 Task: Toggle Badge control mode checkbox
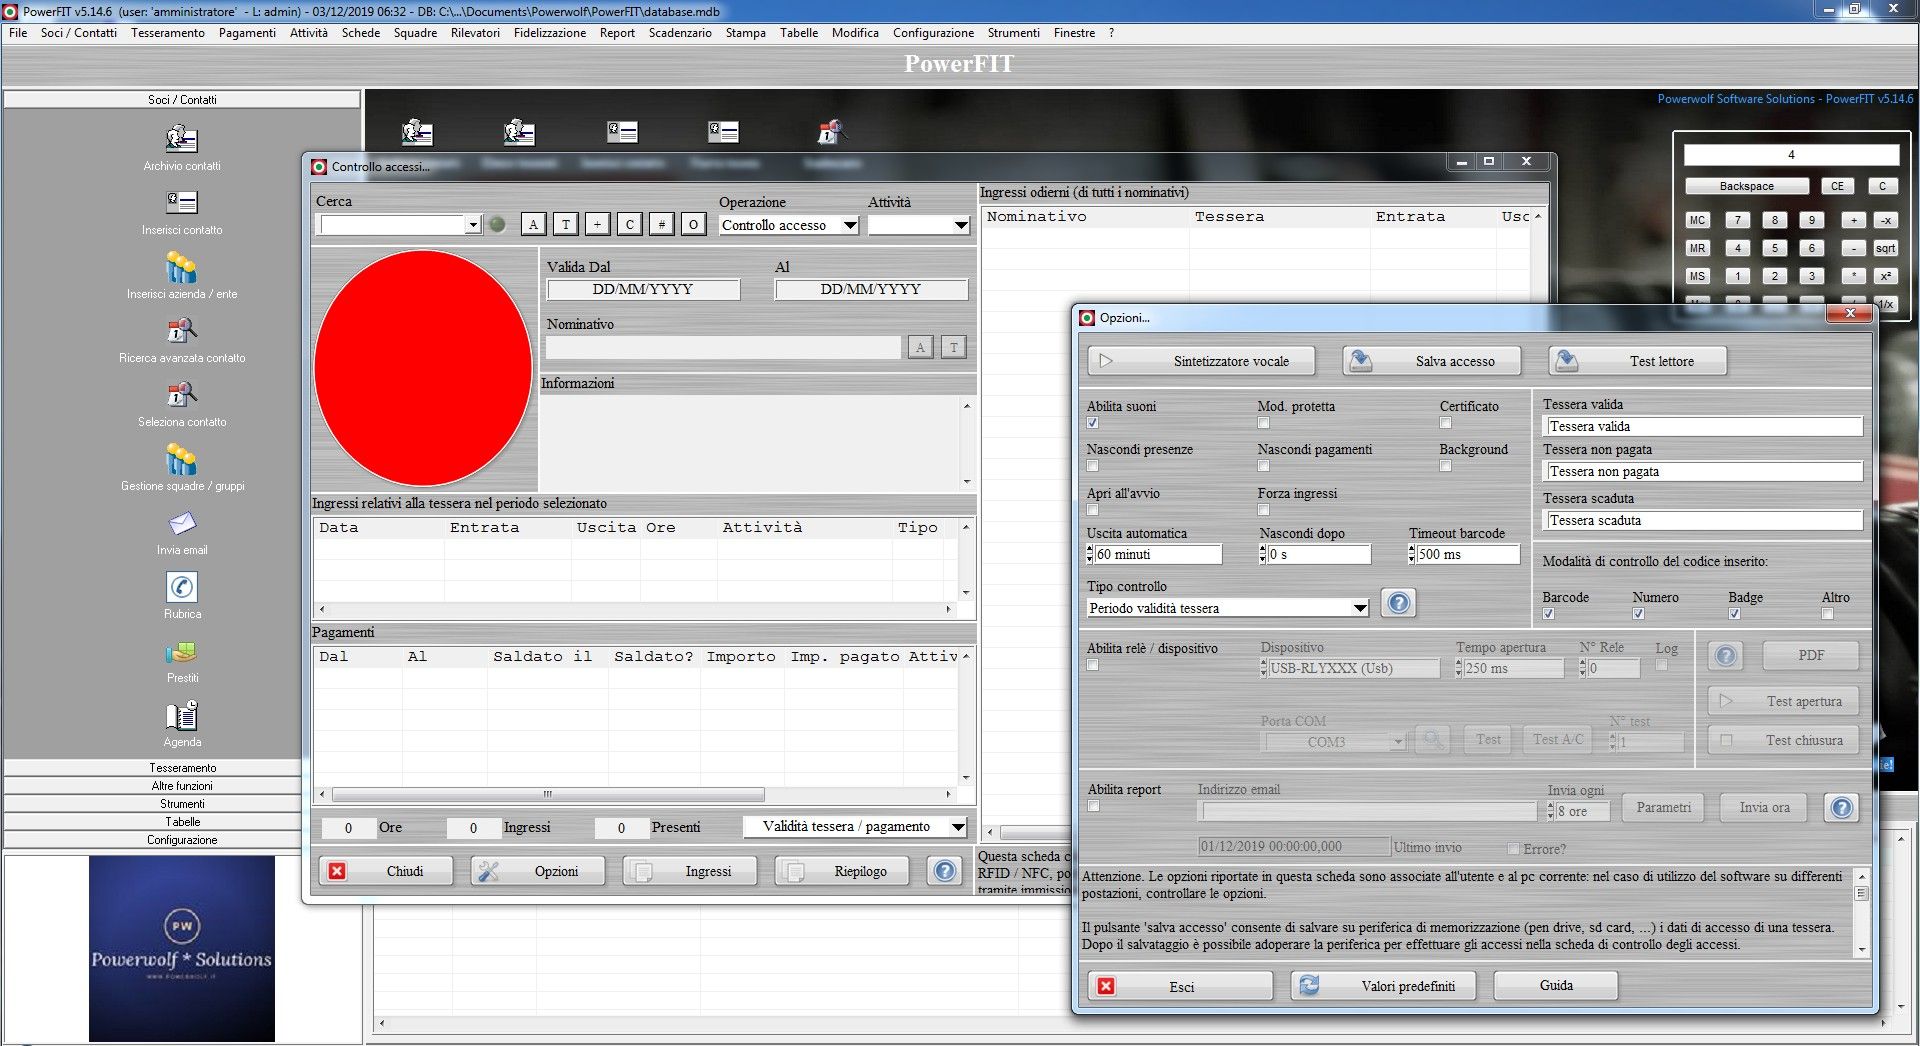coord(1735,614)
